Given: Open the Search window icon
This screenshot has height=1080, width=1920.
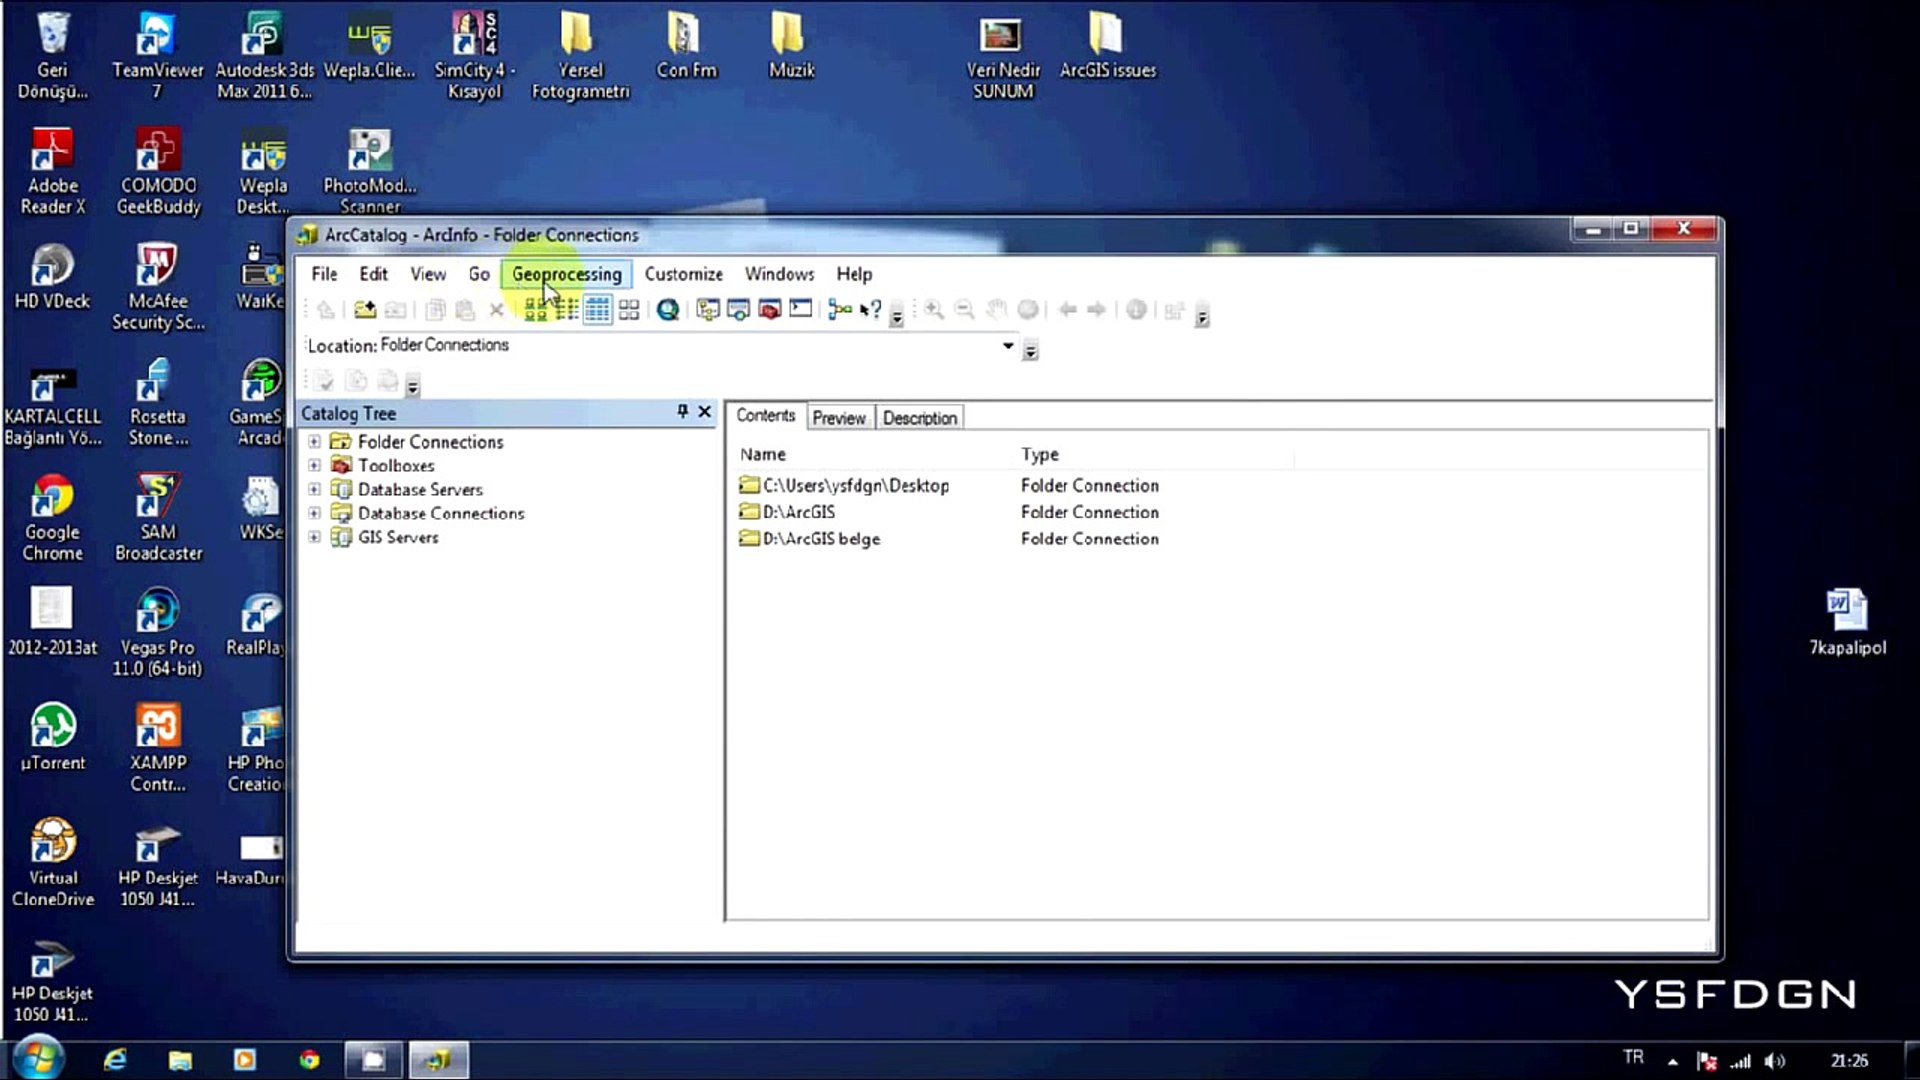Looking at the screenshot, I should pos(738,310).
